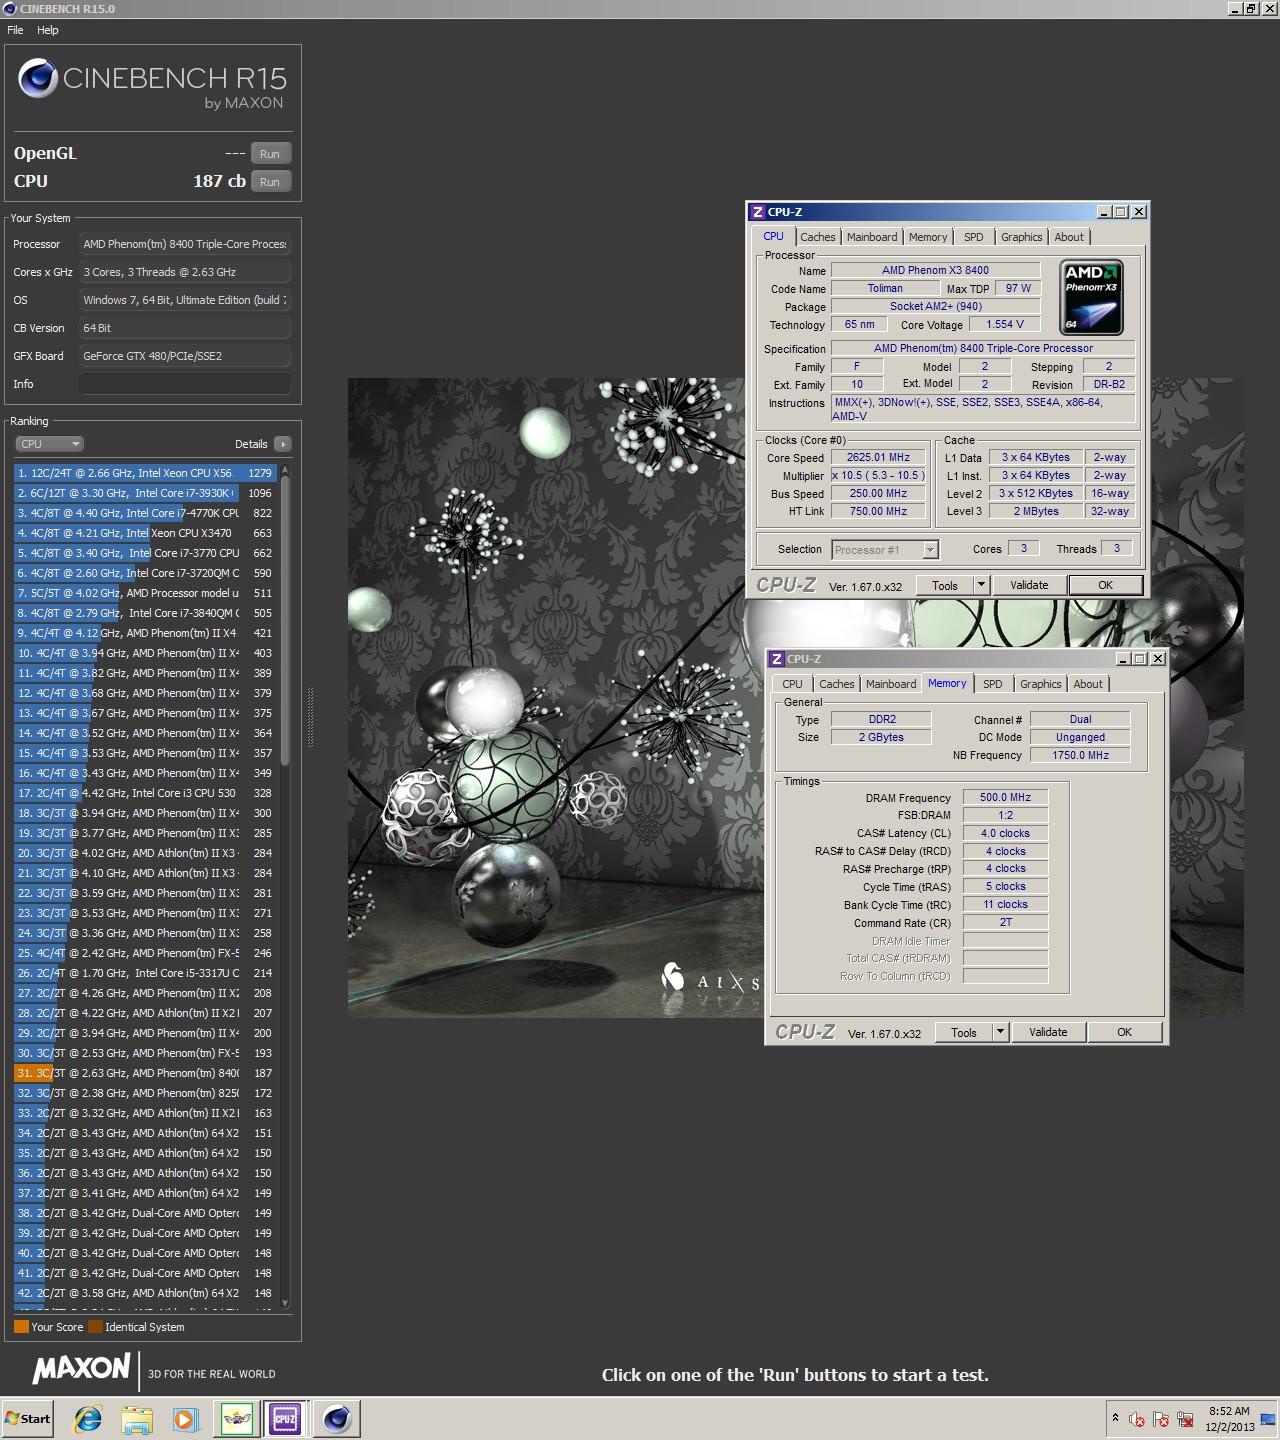Expand Tools dropdown arrow in upper CPU-Z

point(981,586)
